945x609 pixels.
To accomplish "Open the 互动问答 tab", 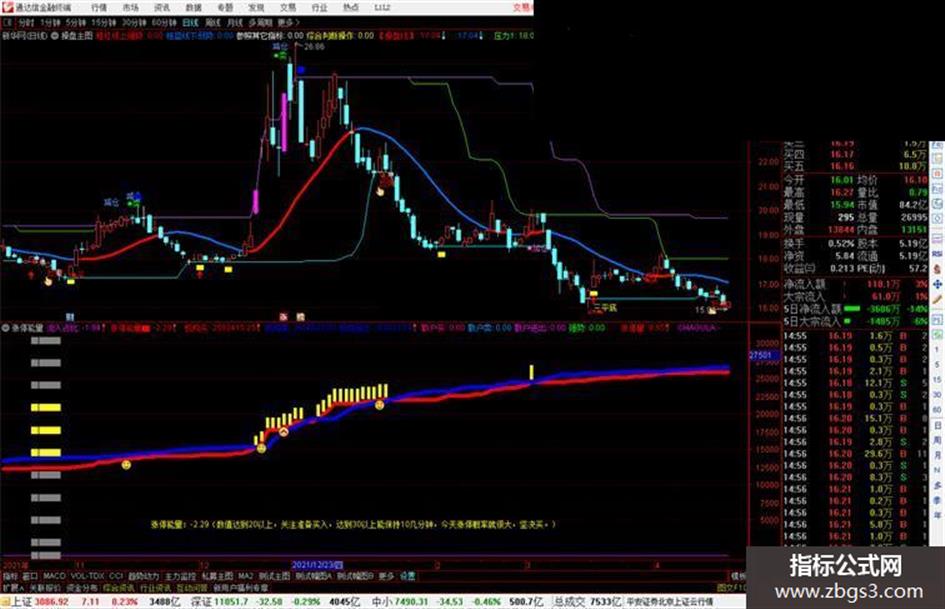I will [192, 587].
